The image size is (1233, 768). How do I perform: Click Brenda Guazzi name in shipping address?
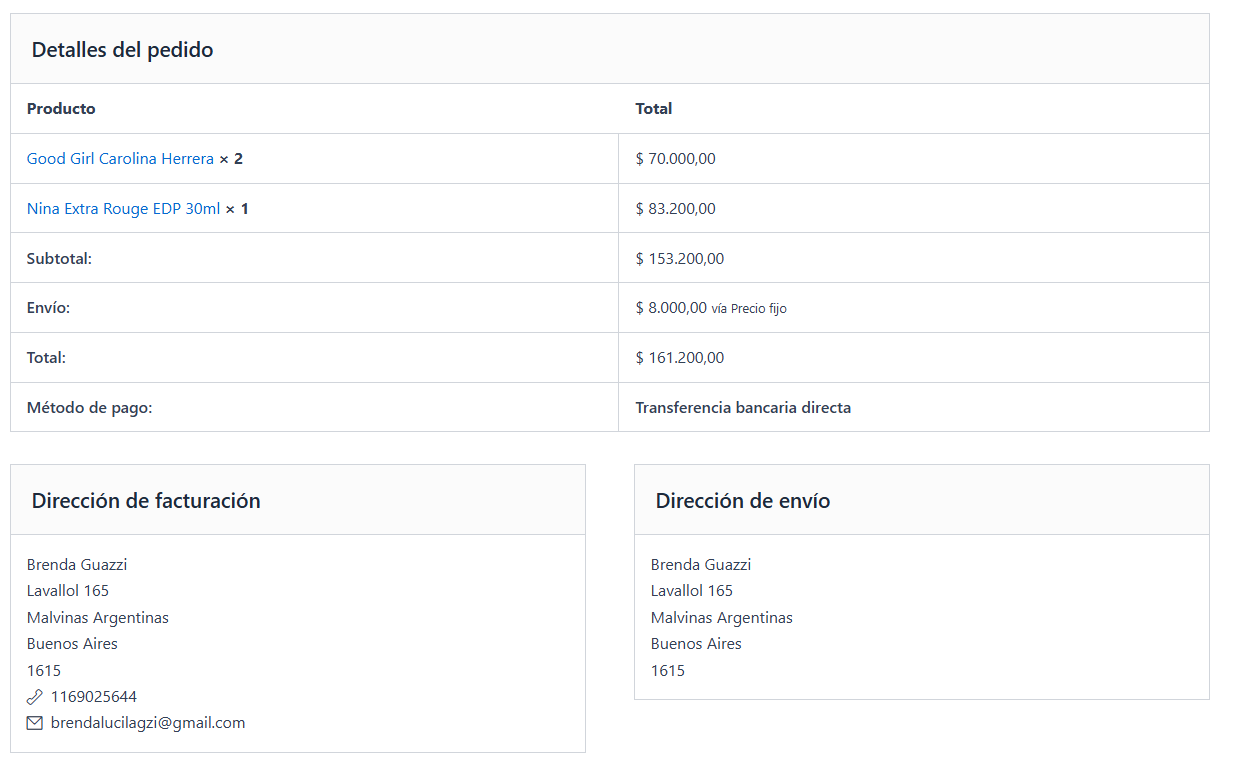pyautogui.click(x=701, y=565)
